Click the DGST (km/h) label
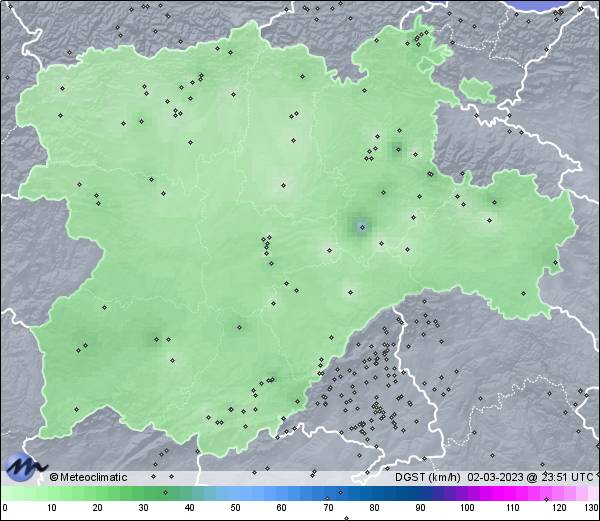The height and width of the screenshot is (521, 600). 427,477
